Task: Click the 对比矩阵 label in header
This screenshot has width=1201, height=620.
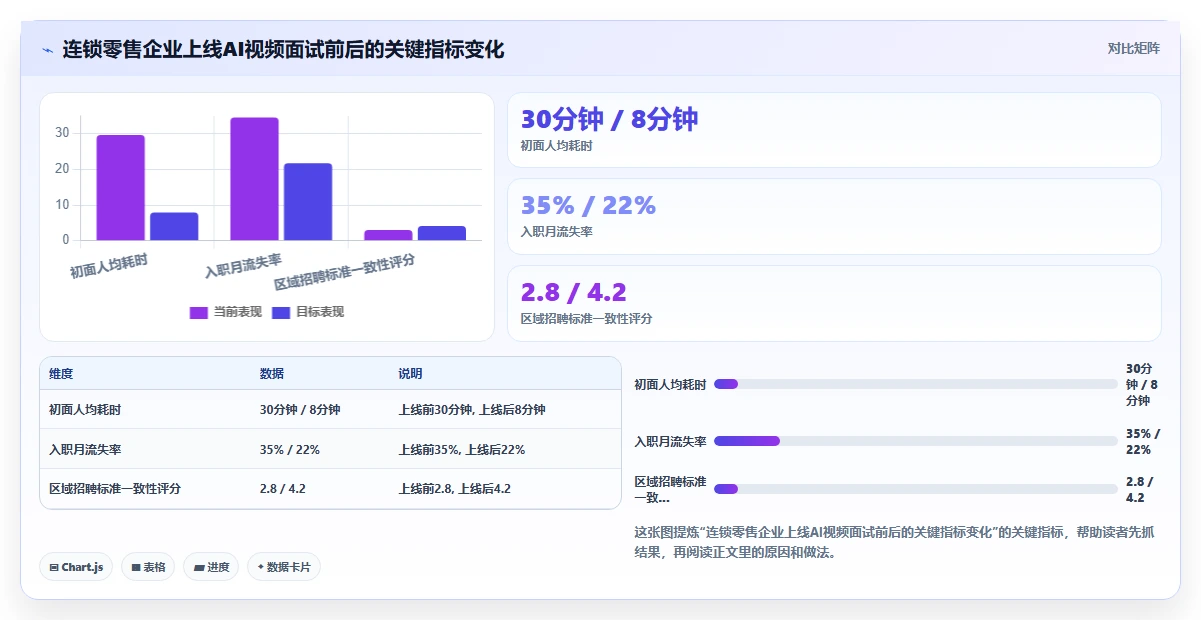Action: 1134,49
